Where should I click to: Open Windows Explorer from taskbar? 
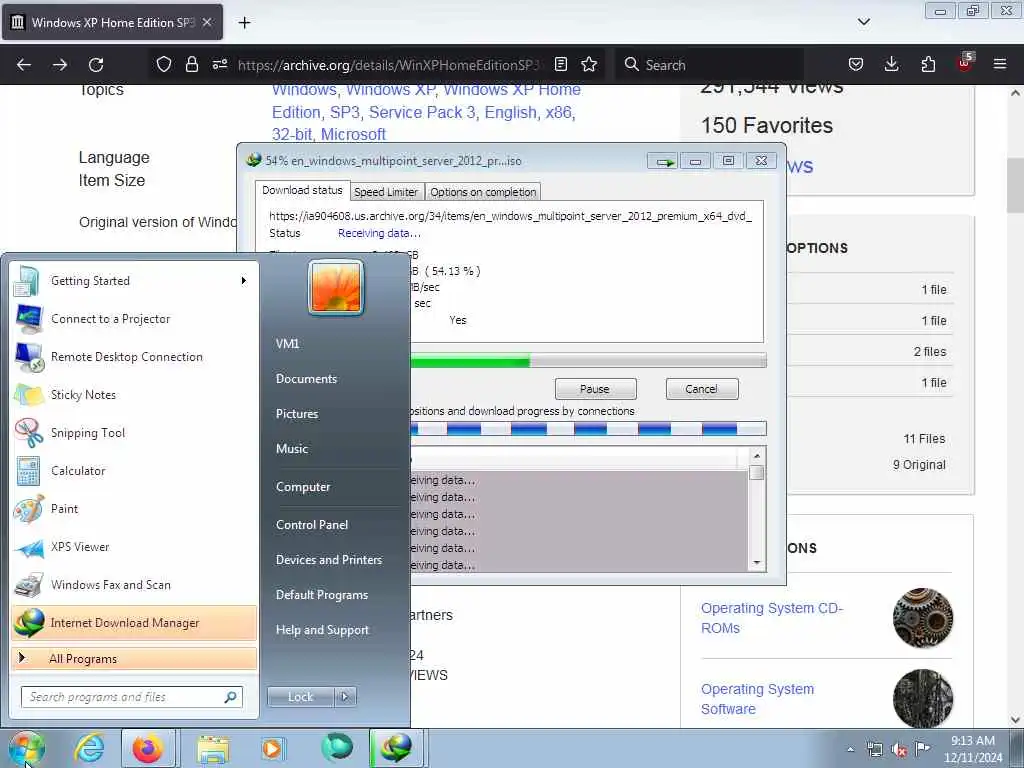coord(213,748)
